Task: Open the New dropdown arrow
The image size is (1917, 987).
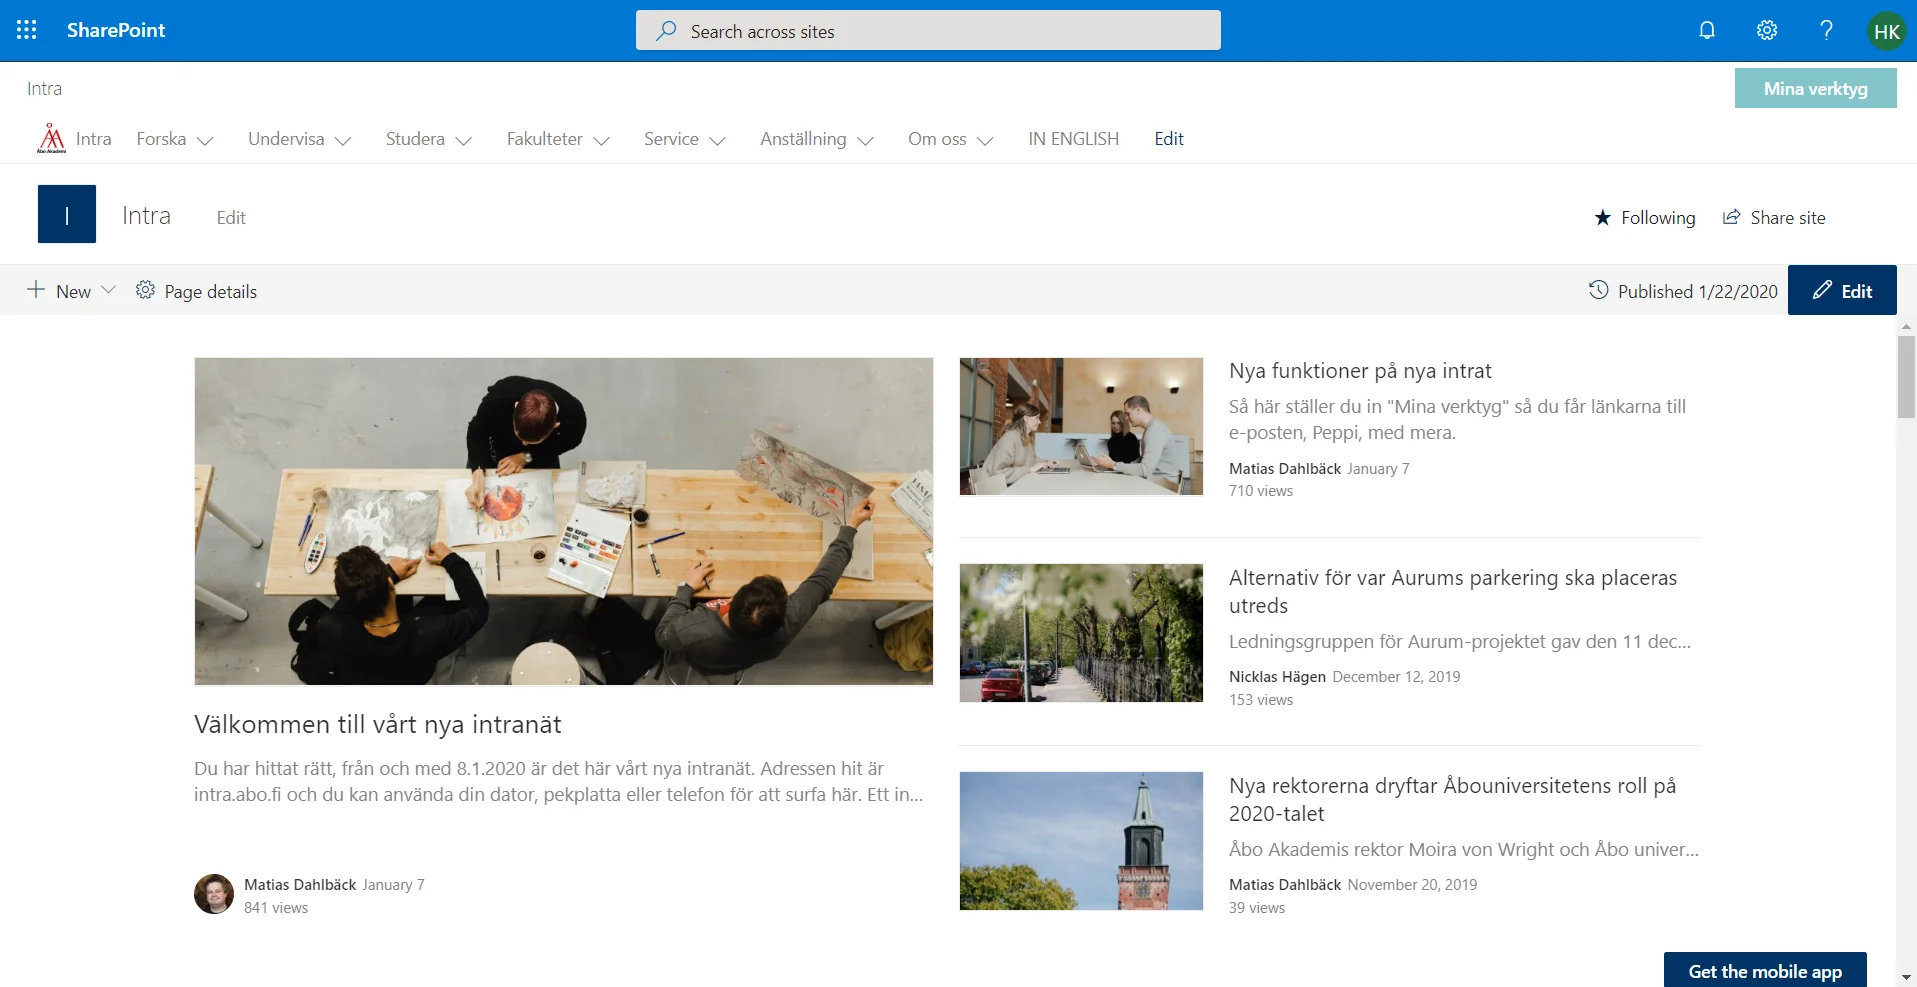Action: pyautogui.click(x=109, y=290)
